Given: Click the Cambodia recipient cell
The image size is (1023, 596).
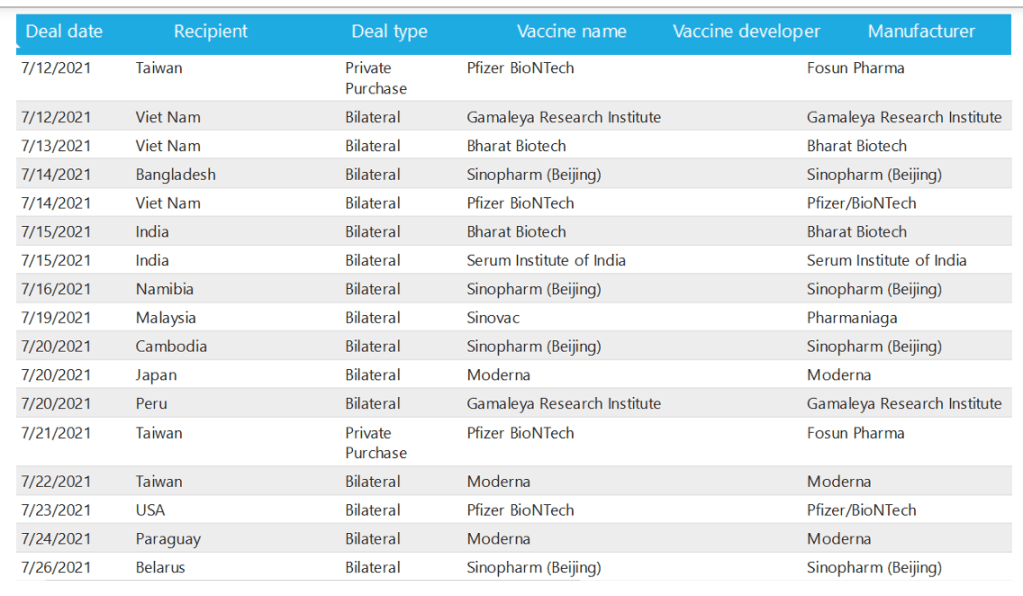Looking at the screenshot, I should [x=171, y=347].
